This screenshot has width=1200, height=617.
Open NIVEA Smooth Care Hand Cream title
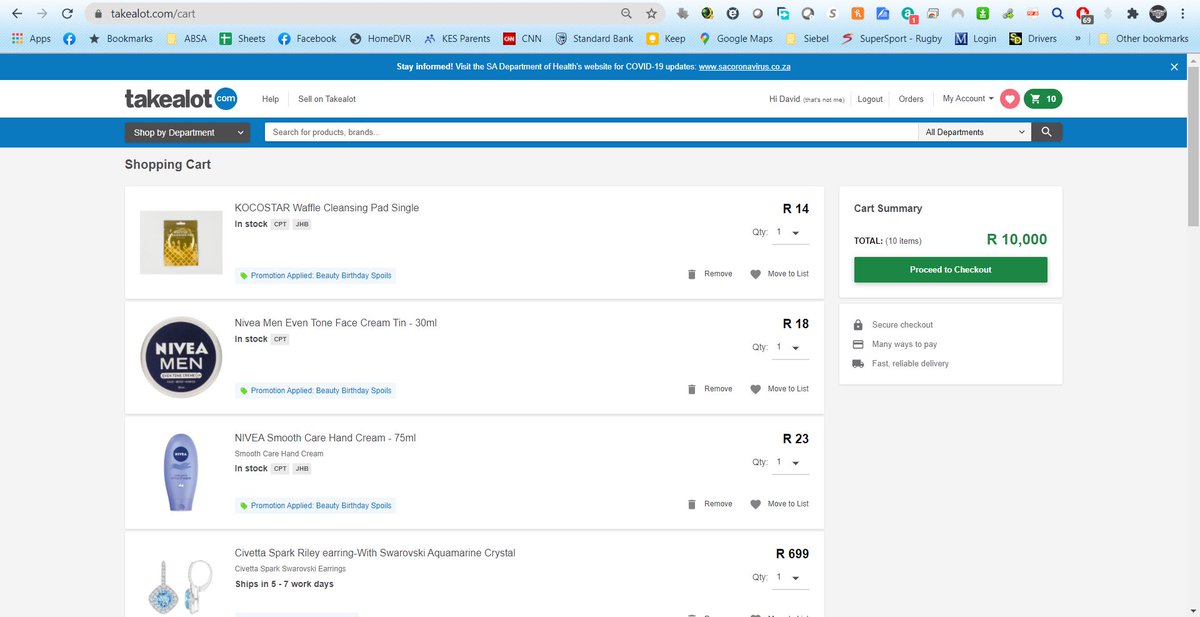click(x=325, y=438)
